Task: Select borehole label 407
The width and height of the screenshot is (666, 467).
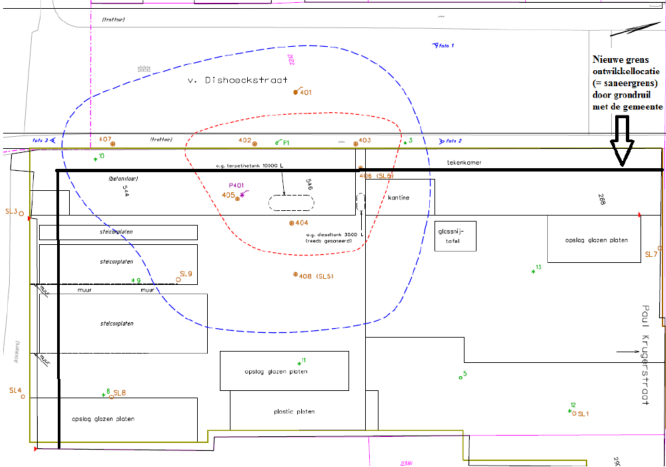Action: point(105,139)
